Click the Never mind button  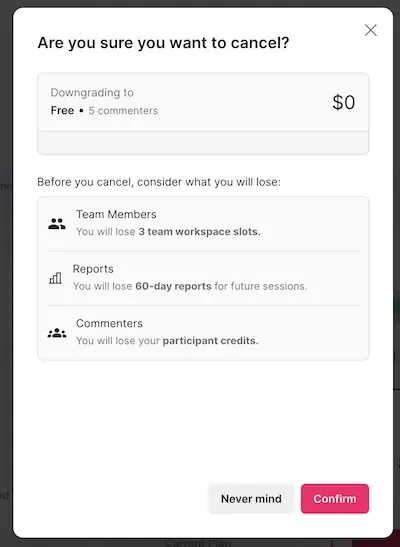pos(251,499)
